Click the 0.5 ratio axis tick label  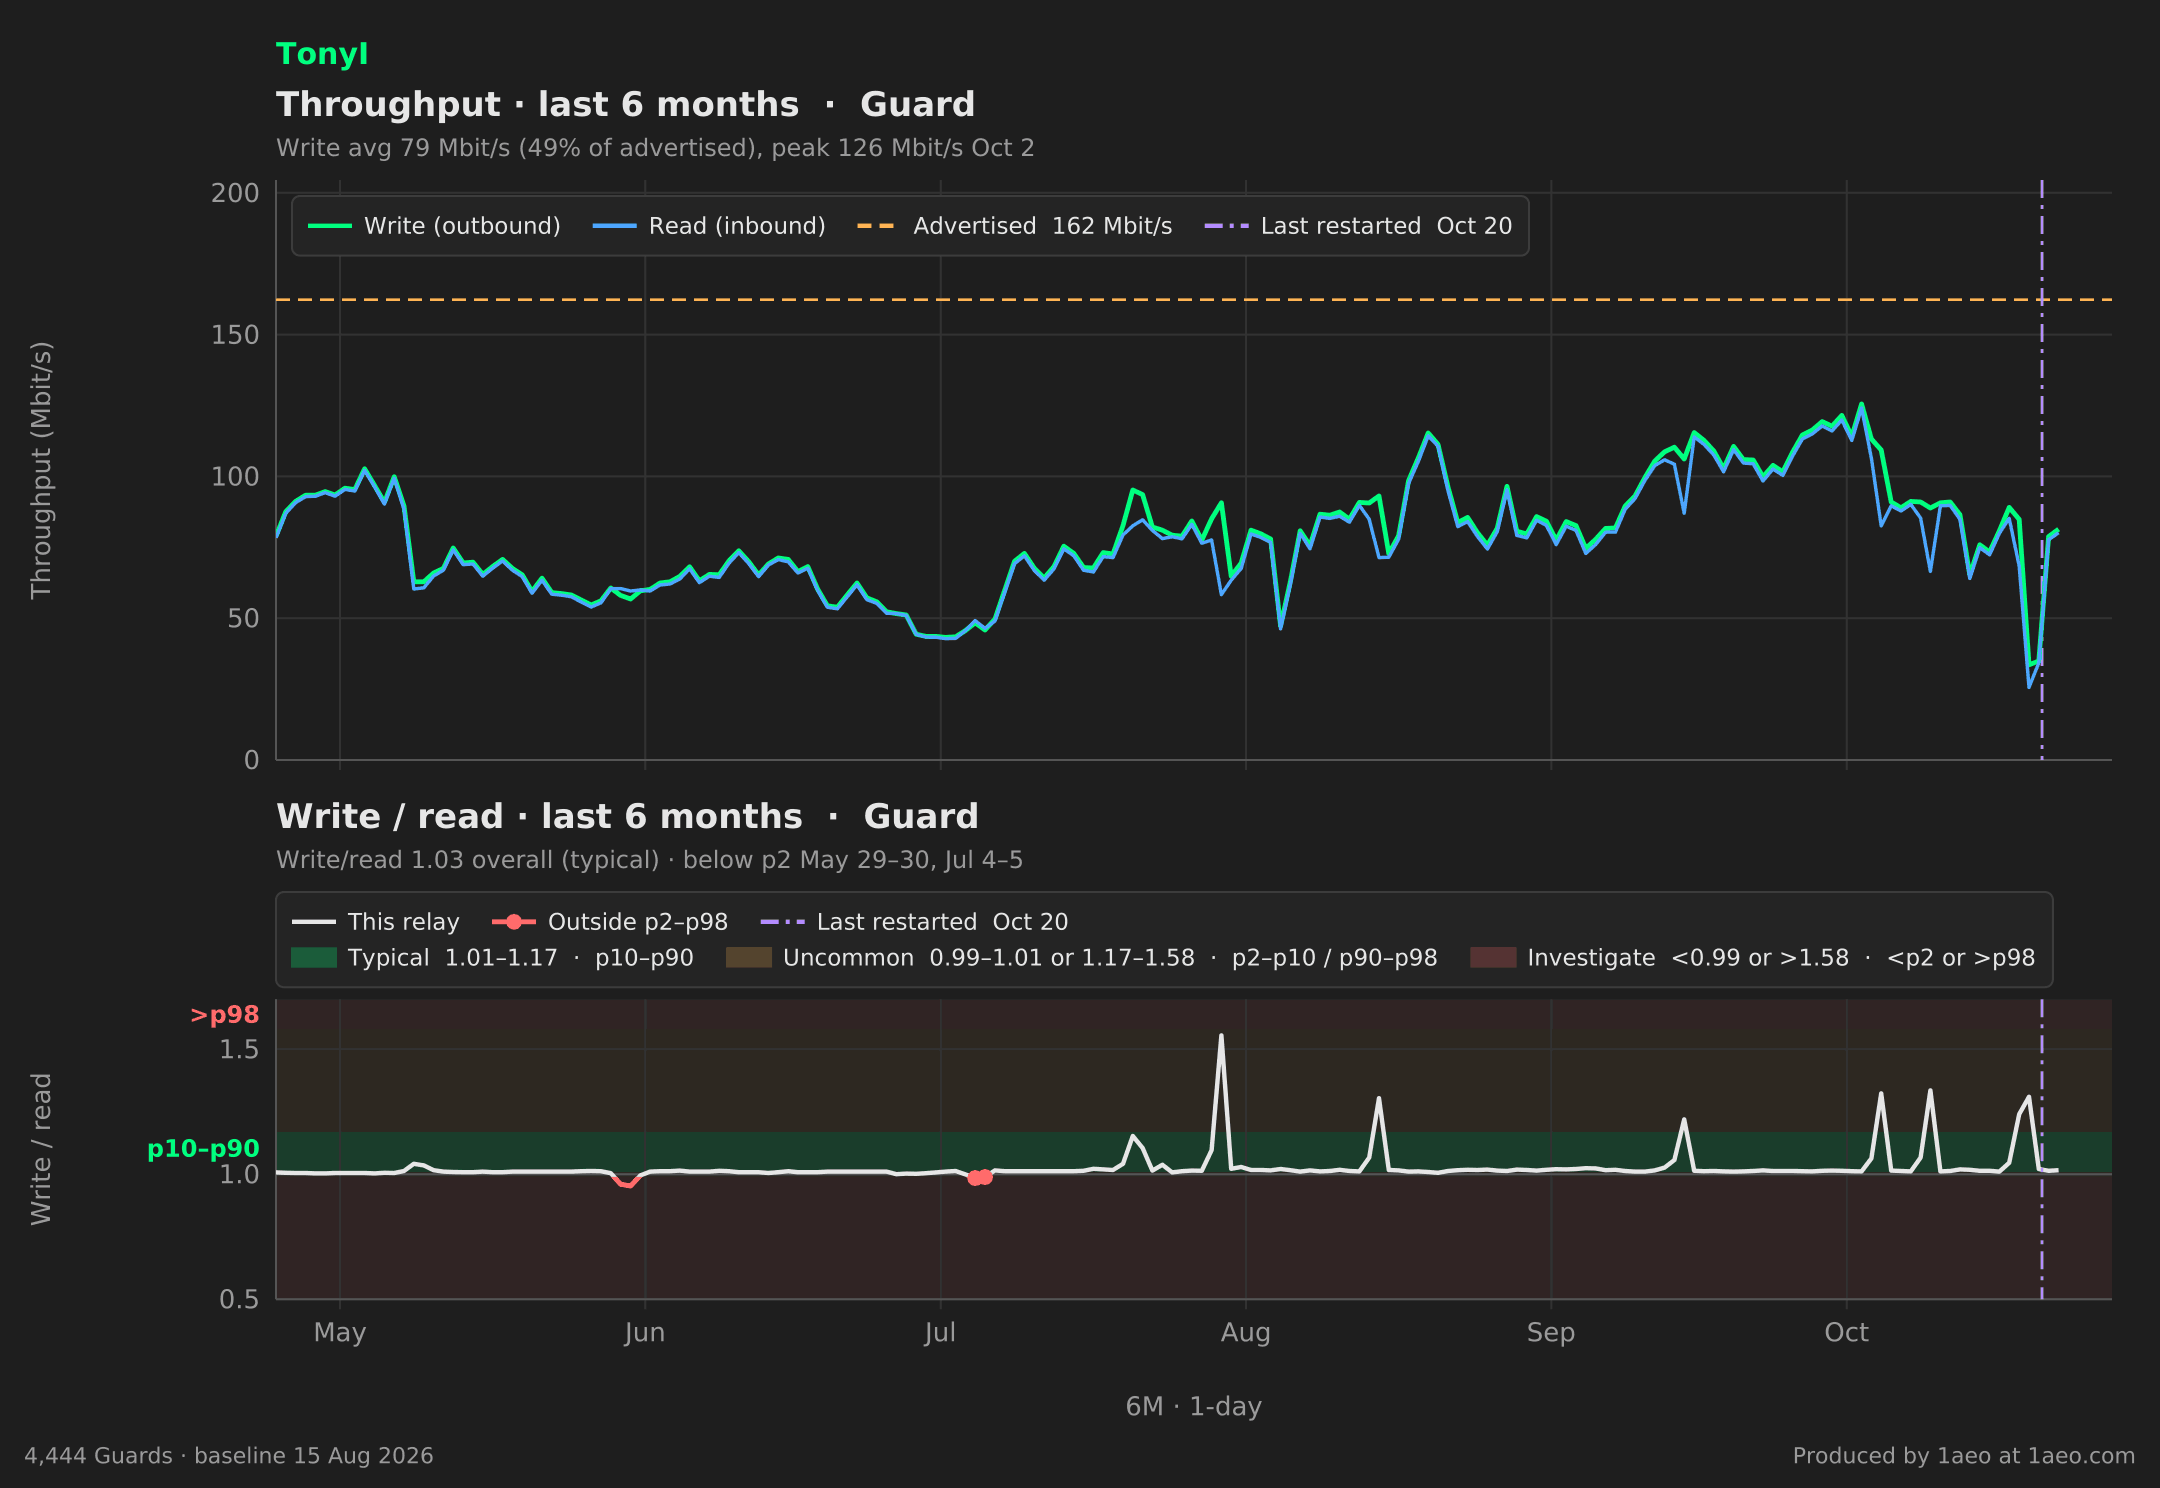click(x=239, y=1299)
